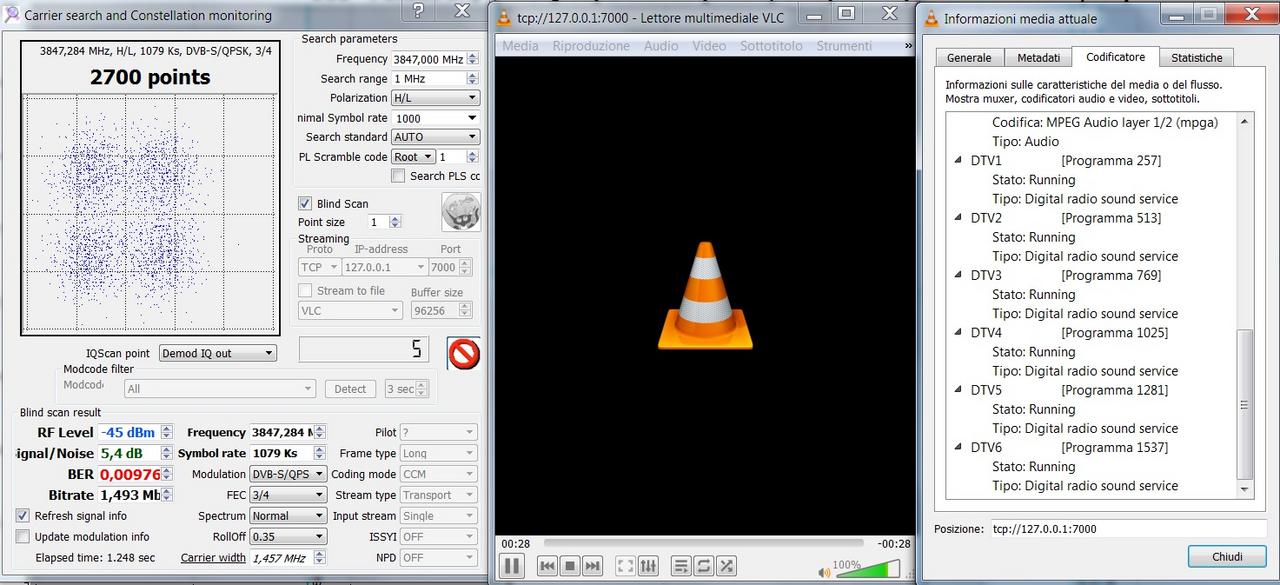The height and width of the screenshot is (585, 1280).
Task: Open FEC 3/4 dropdown
Action: (288, 495)
